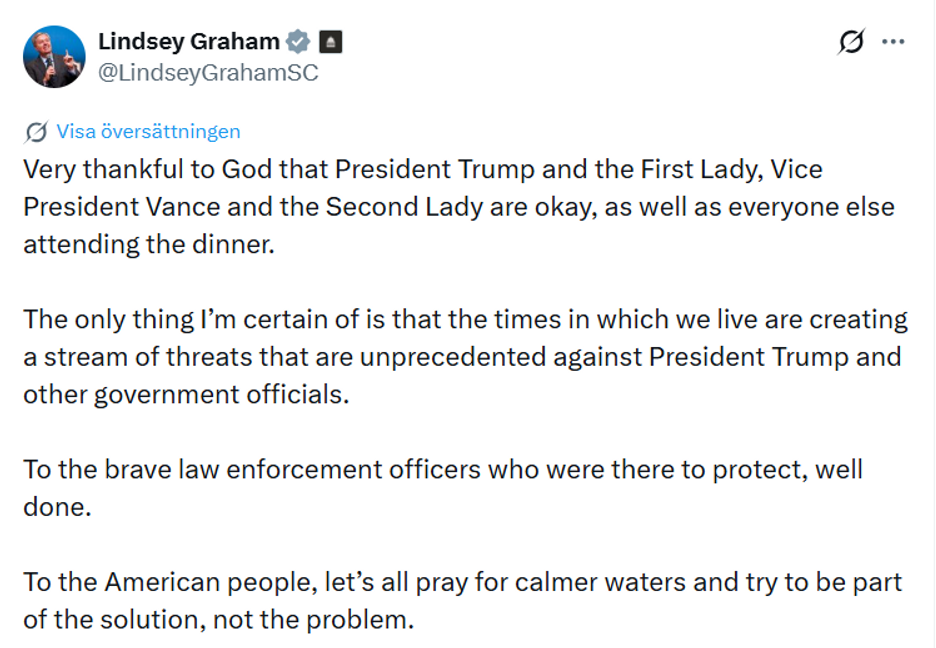This screenshot has height=648, width=936.
Task: Click the line starting 'To the brave law enforcement'
Action: (x=442, y=469)
